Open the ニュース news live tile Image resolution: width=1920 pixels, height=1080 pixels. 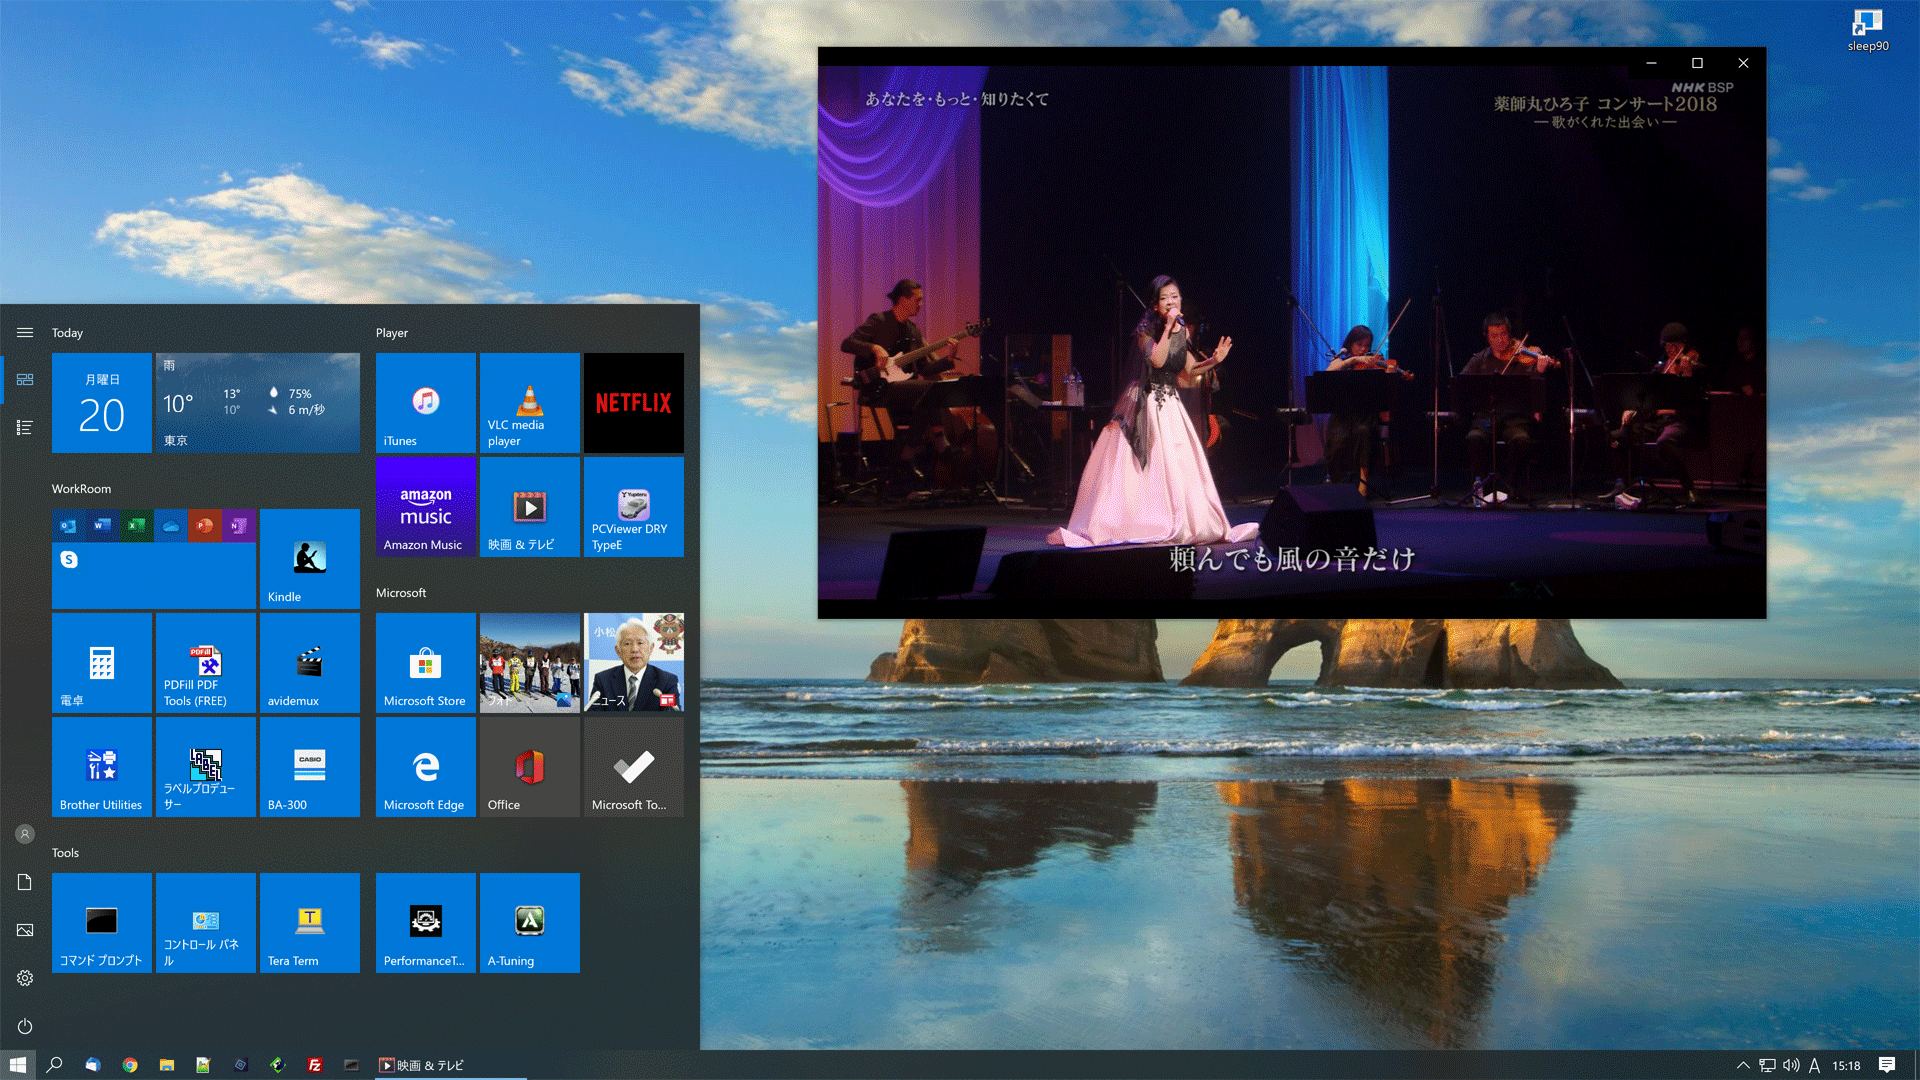pyautogui.click(x=634, y=663)
